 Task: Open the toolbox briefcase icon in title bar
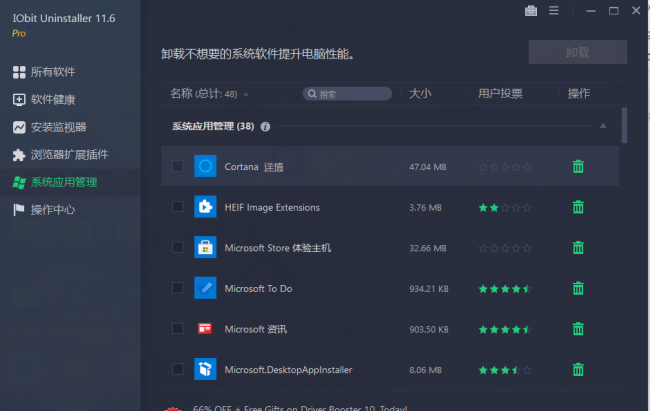click(531, 10)
